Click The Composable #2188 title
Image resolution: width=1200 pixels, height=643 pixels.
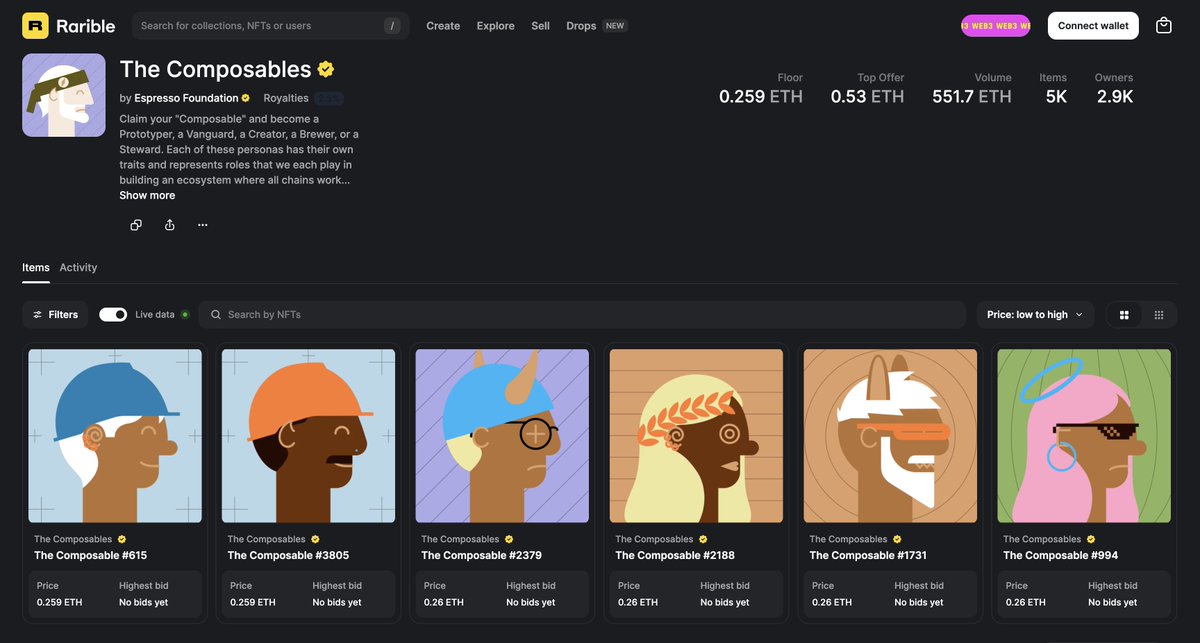click(x=676, y=556)
